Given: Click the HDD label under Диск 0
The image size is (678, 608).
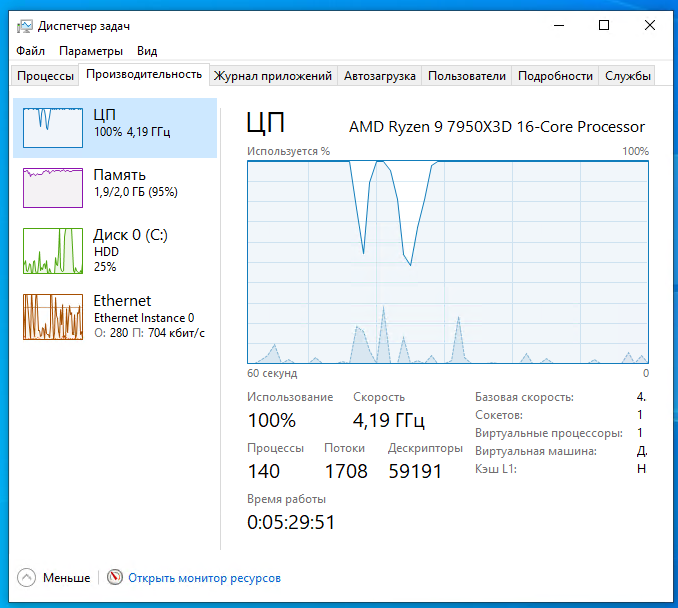Looking at the screenshot, I should coord(106,252).
